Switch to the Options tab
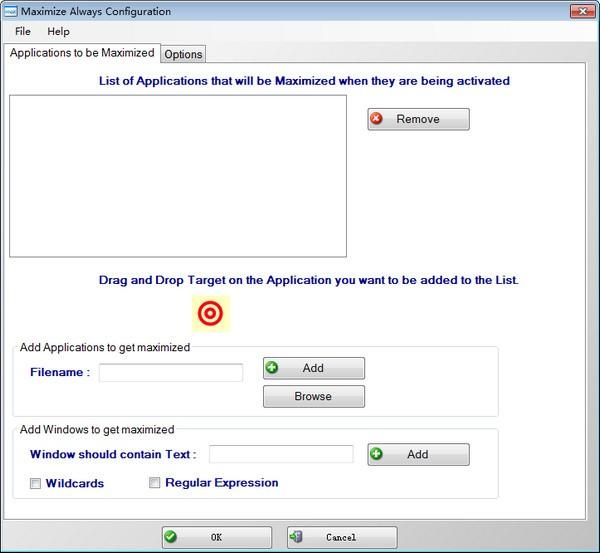 click(183, 54)
